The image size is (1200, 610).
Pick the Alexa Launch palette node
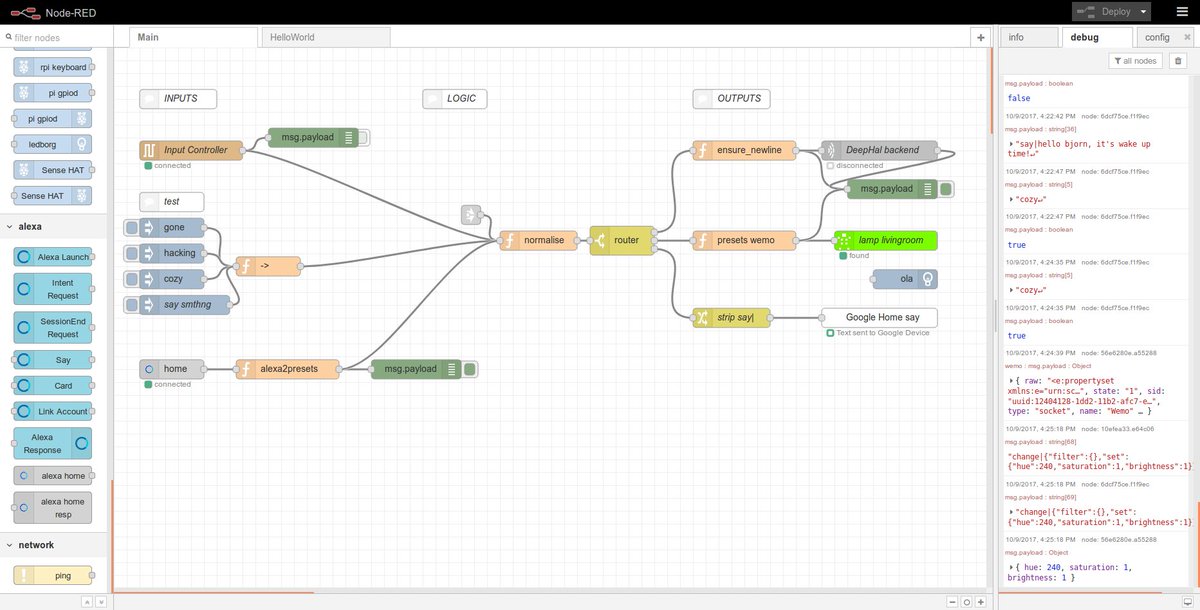tap(53, 256)
